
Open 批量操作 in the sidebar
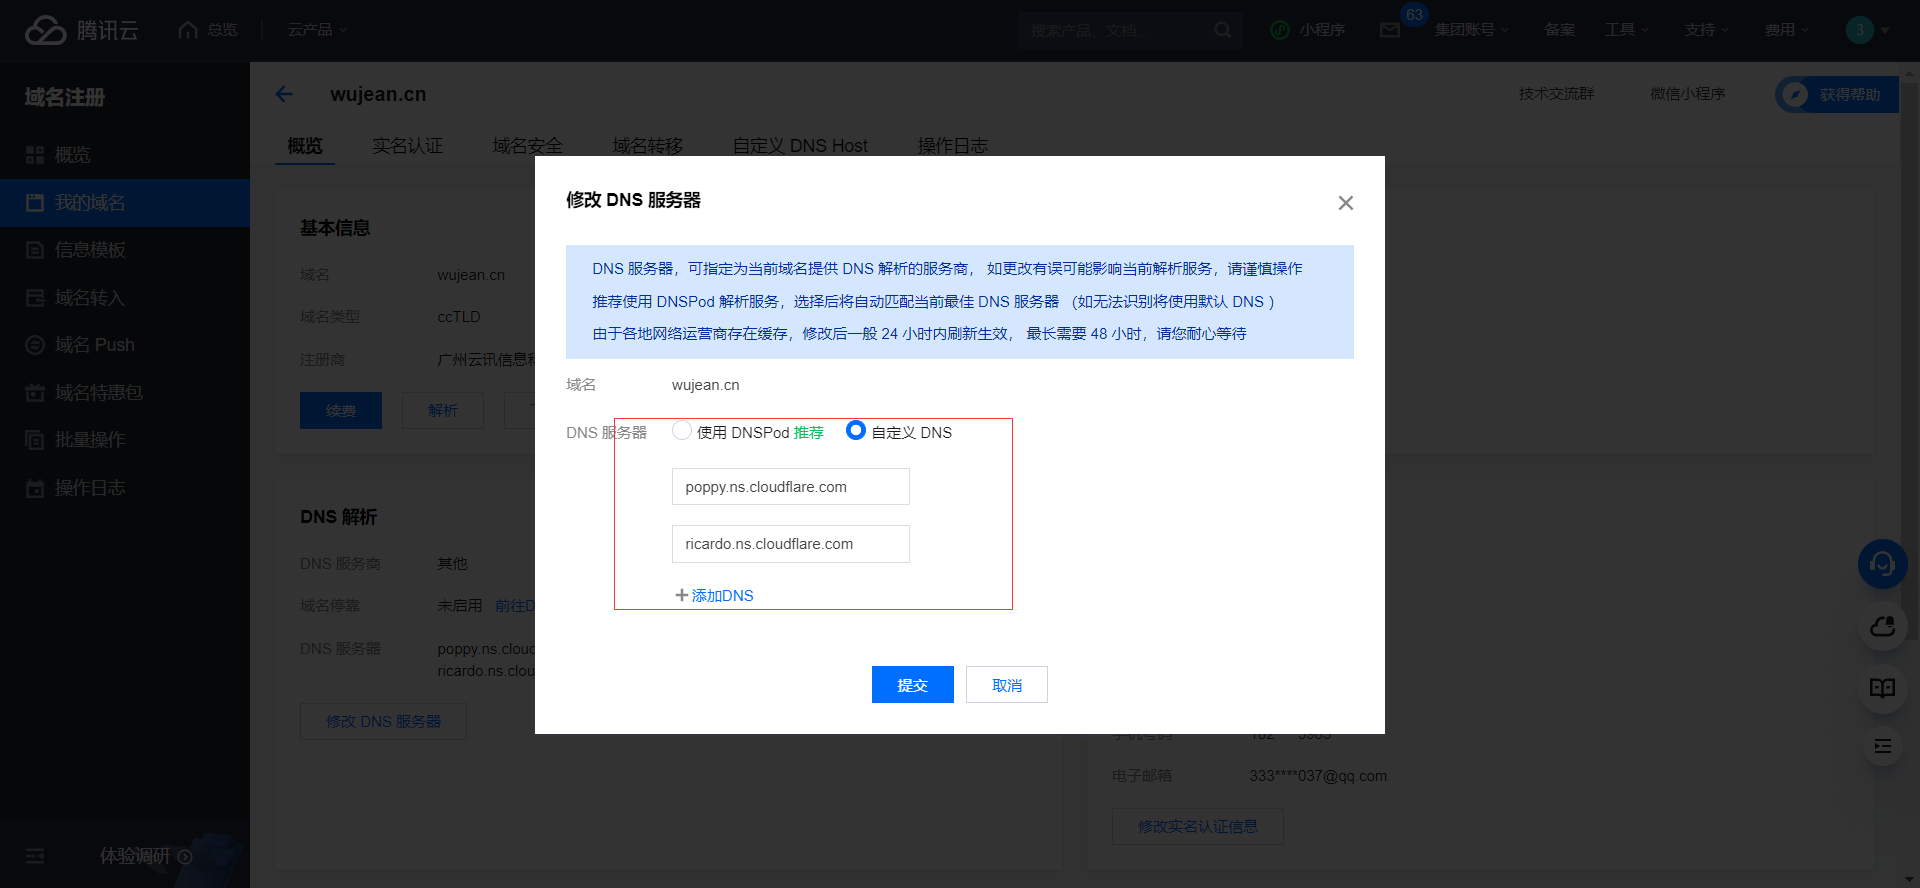125,440
